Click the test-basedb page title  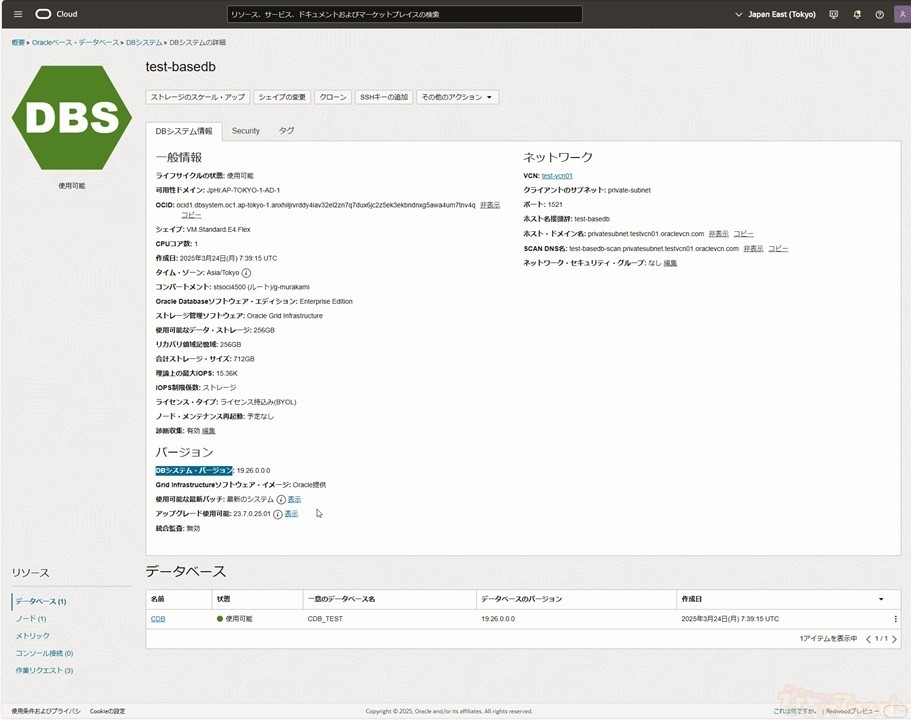click(181, 67)
